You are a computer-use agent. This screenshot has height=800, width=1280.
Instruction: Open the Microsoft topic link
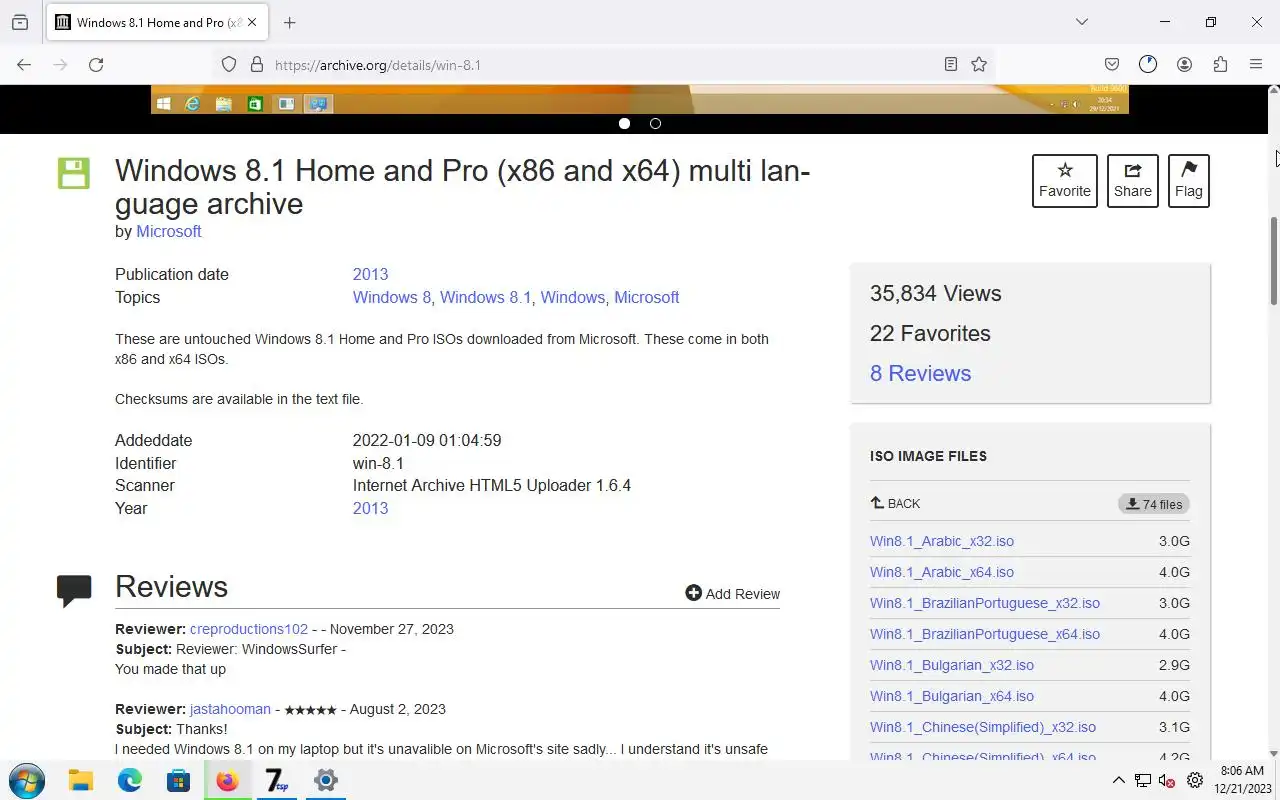tap(647, 297)
